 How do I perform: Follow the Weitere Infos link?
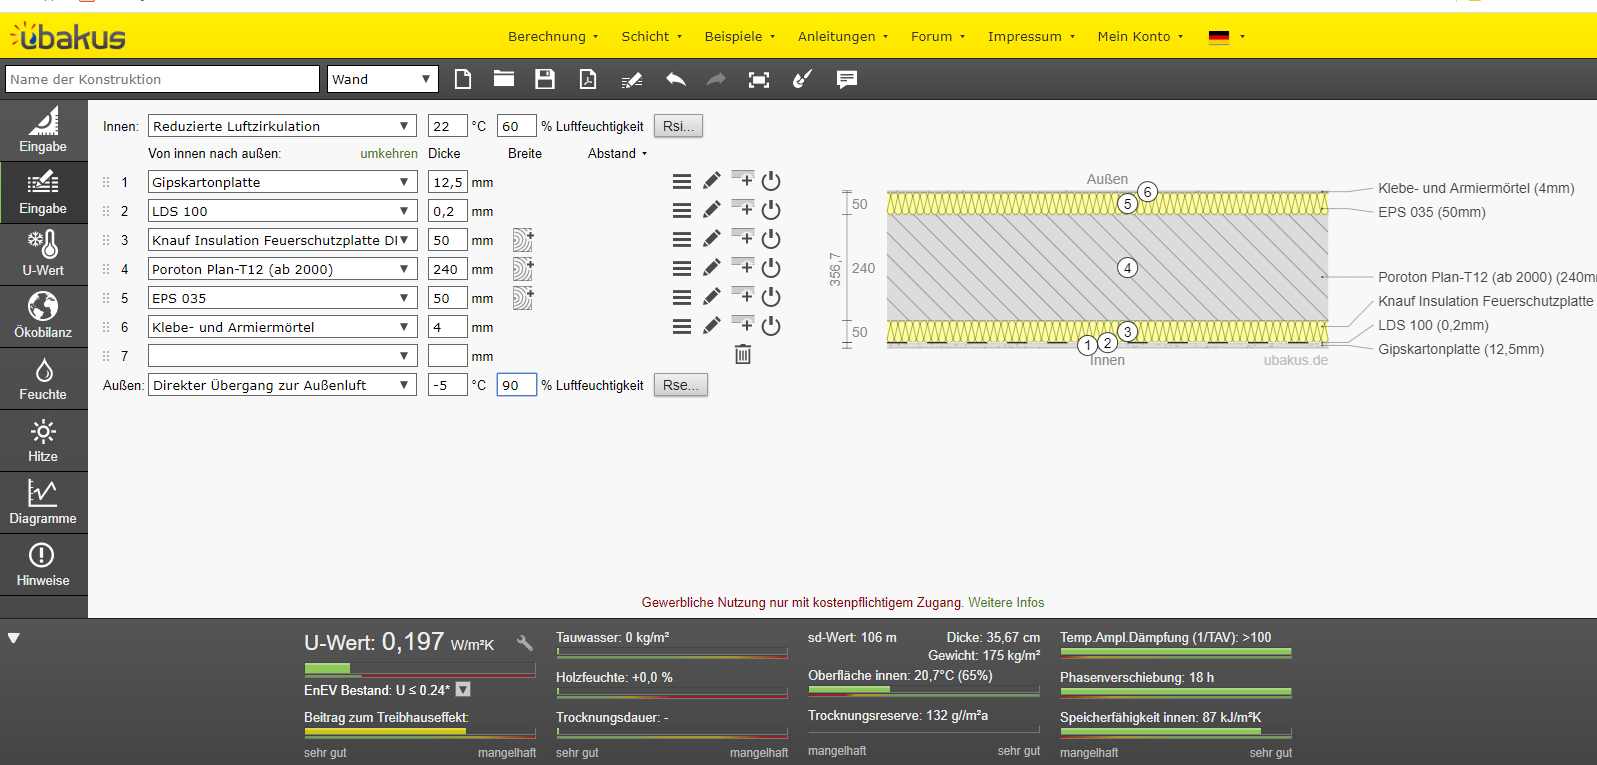pos(1006,602)
